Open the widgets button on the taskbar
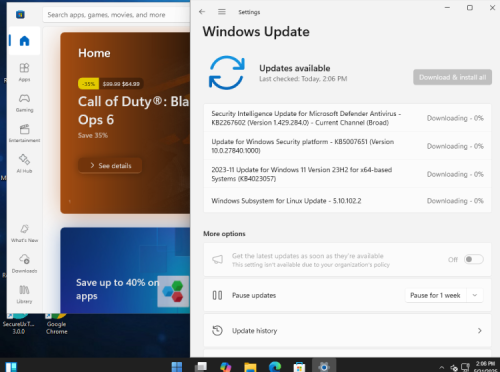 [11, 367]
